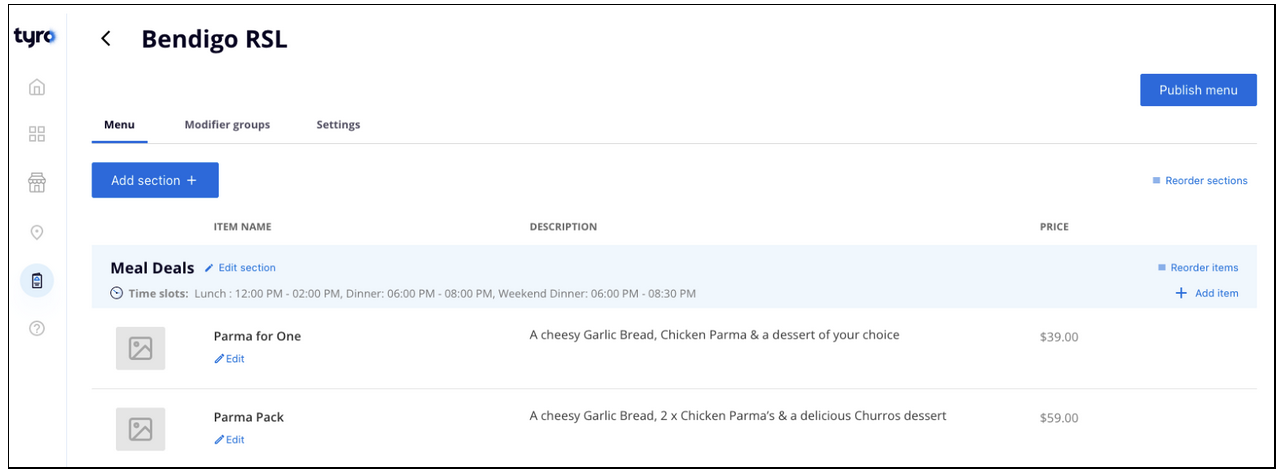Image resolution: width=1282 pixels, height=472 pixels.
Task: Select the Menu tab
Action: [119, 125]
